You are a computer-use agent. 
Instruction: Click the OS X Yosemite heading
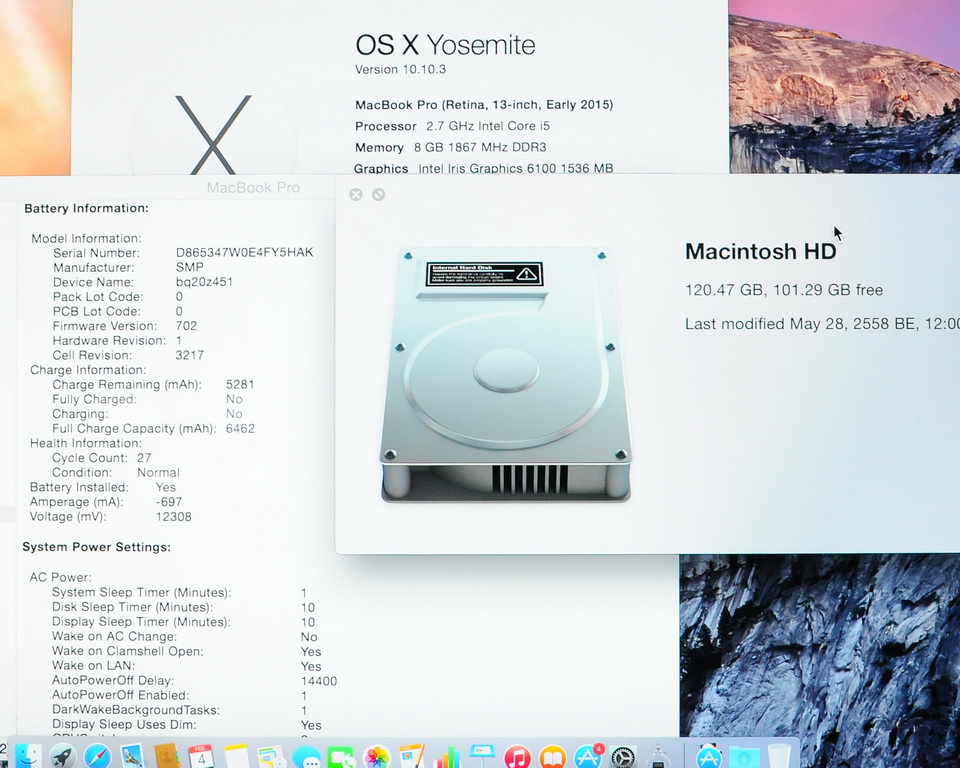[x=445, y=45]
